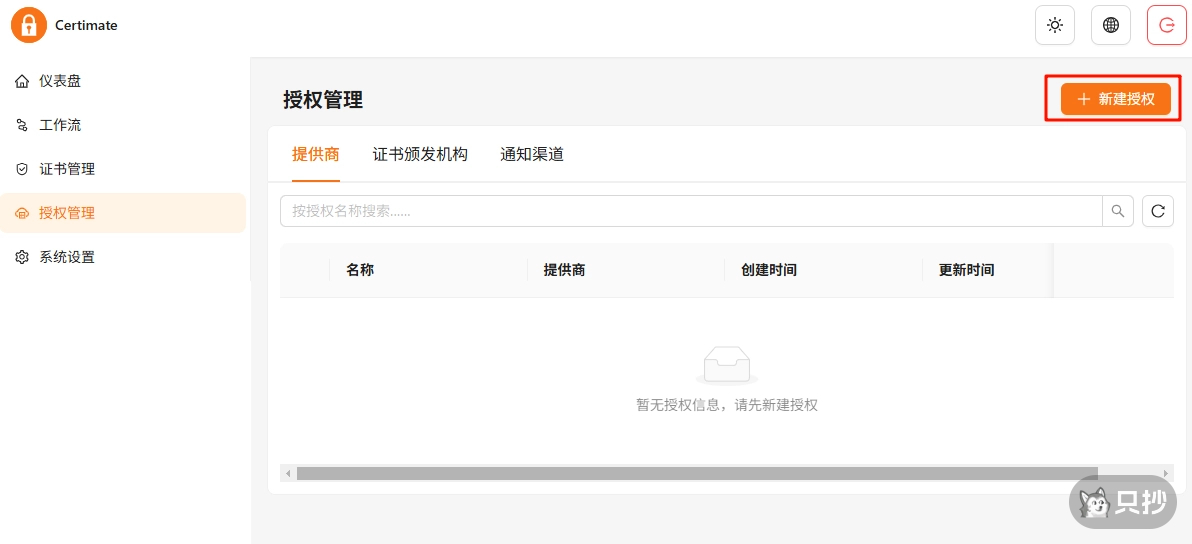Select 授权管理 in the sidebar
This screenshot has width=1192, height=544.
pos(67,213)
